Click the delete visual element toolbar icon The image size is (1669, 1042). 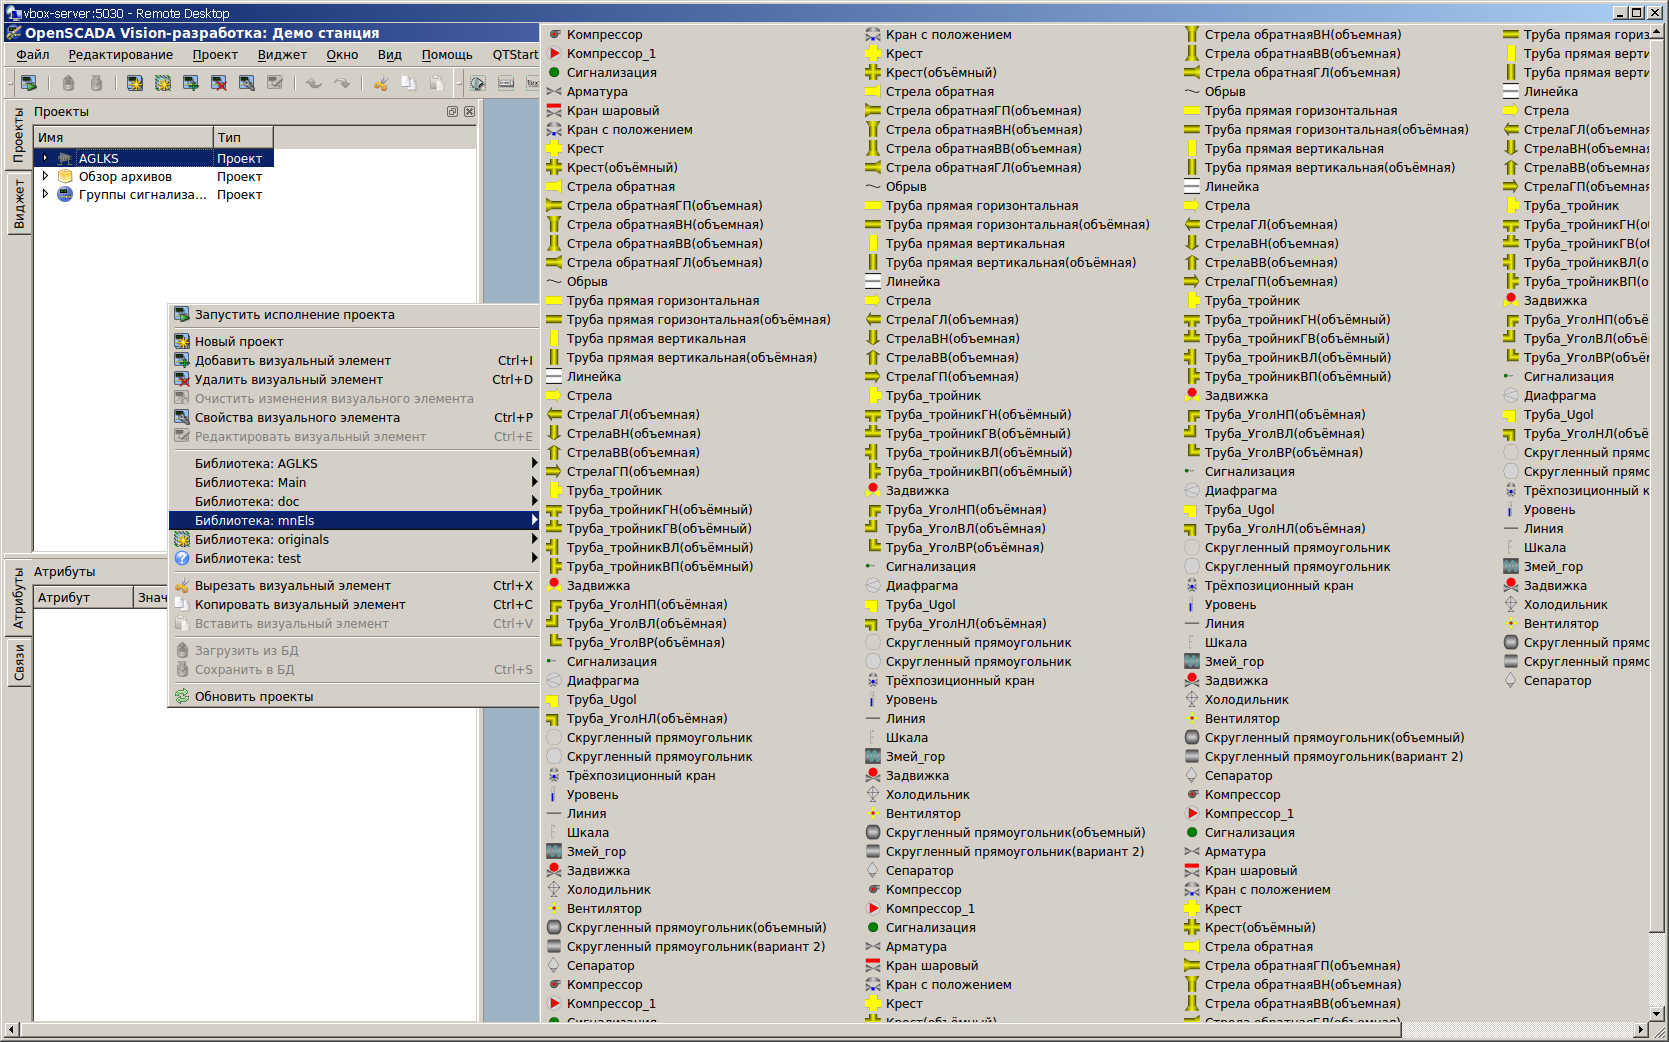(219, 83)
